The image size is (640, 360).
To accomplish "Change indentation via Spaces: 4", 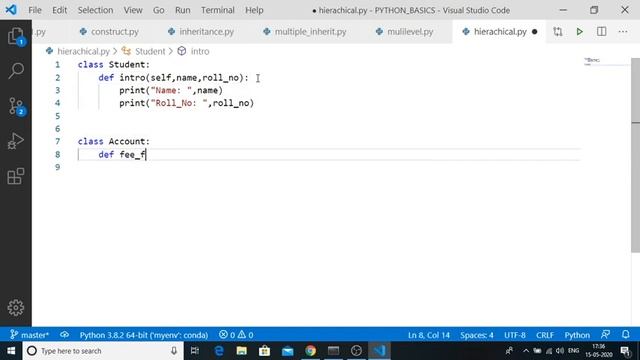I will [x=477, y=335].
